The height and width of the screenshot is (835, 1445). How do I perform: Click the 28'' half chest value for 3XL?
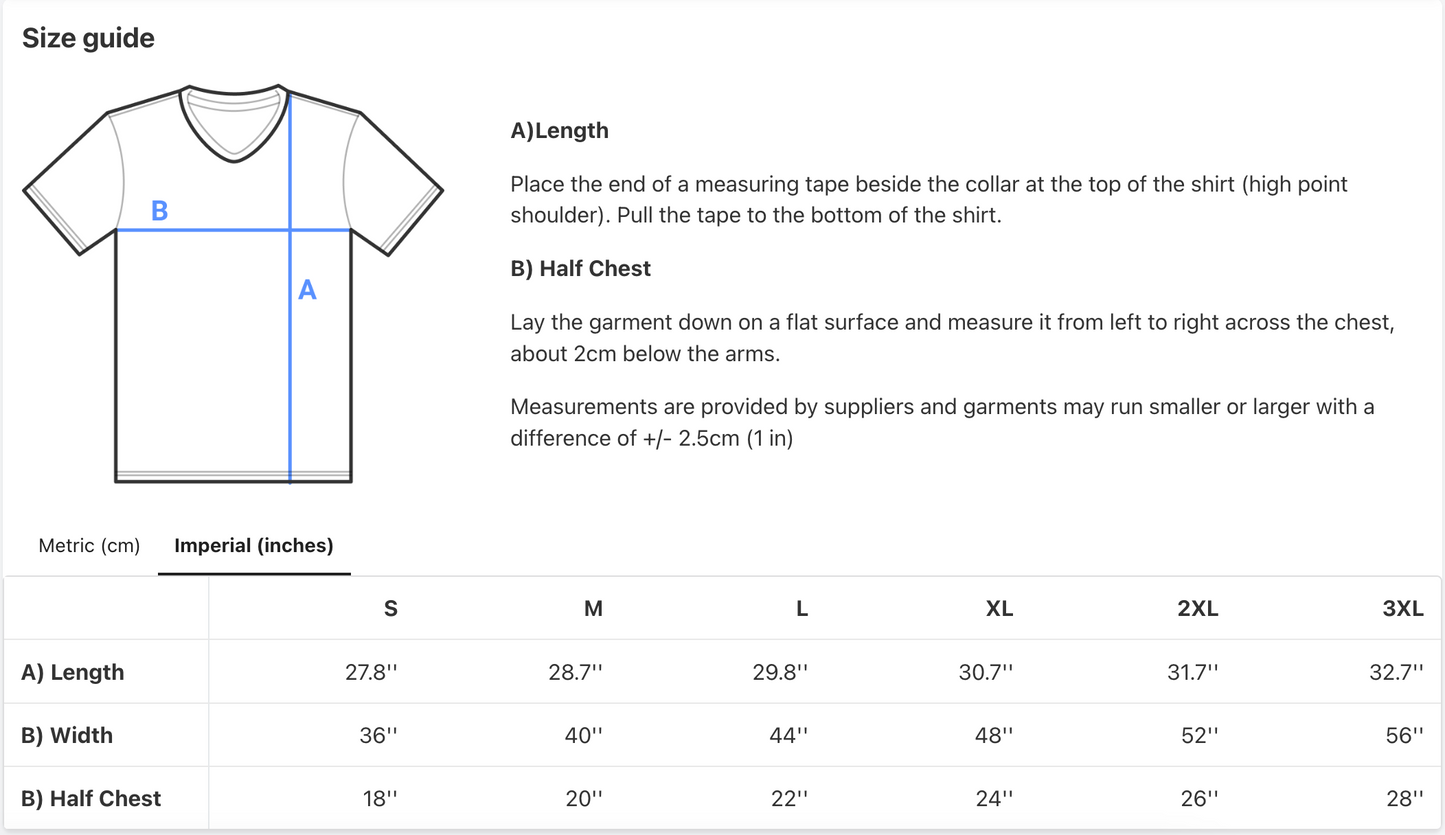(x=1405, y=798)
